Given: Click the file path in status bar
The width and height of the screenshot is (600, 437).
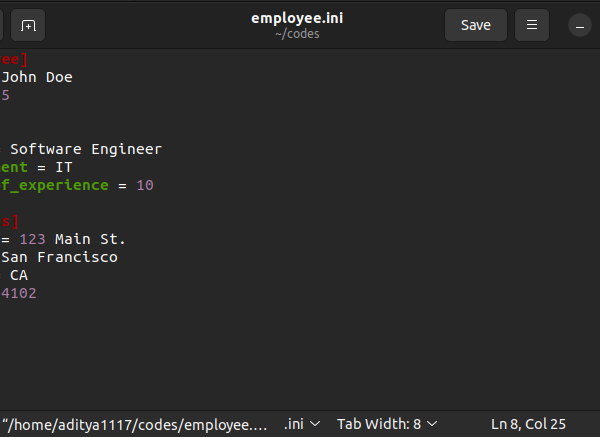Looking at the screenshot, I should click(x=134, y=425).
